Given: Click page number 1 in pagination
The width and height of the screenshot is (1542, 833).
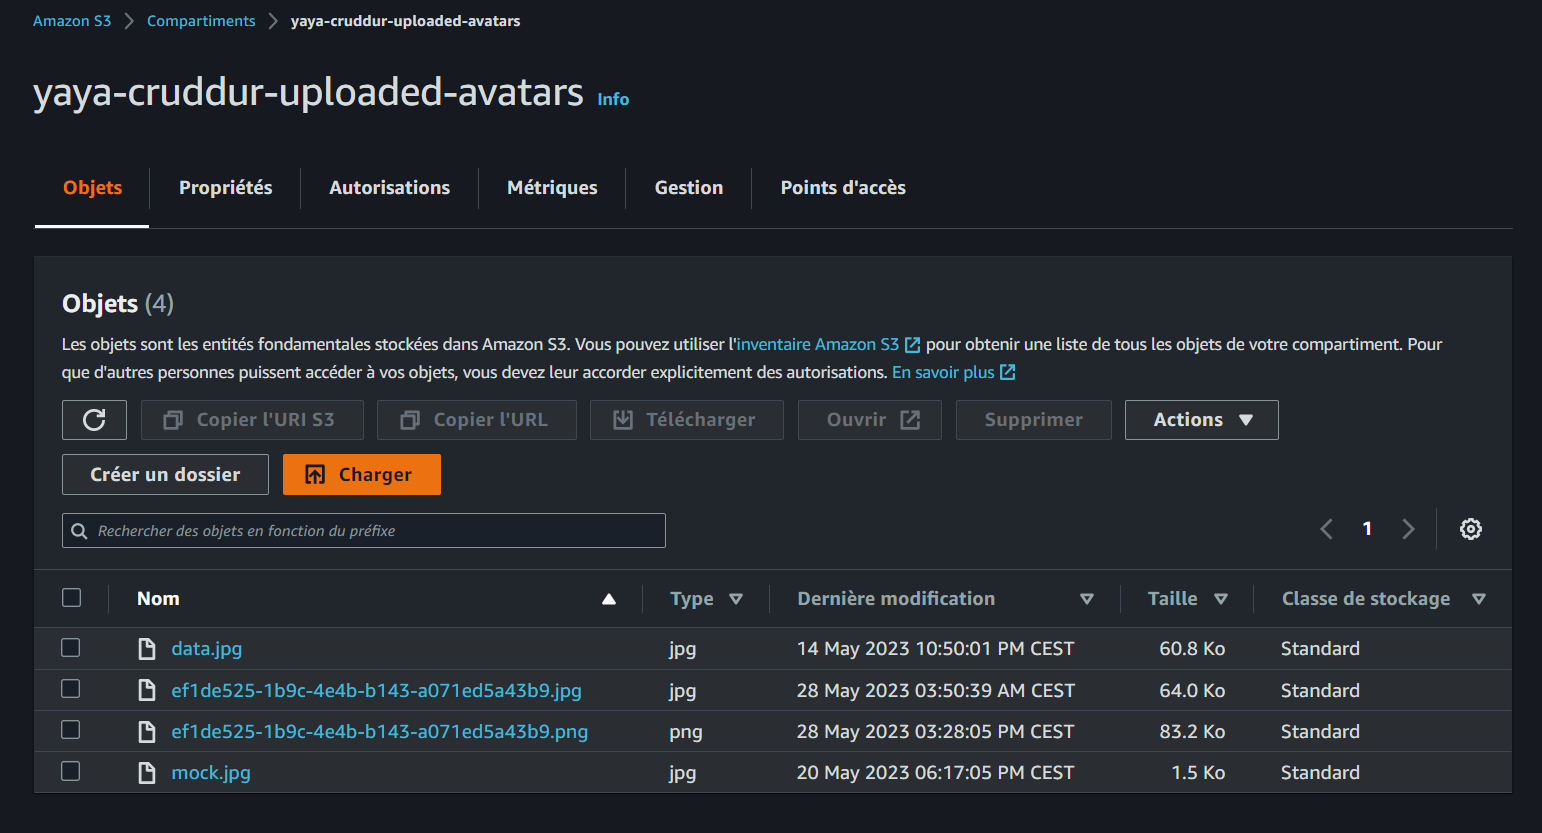Looking at the screenshot, I should [x=1367, y=529].
